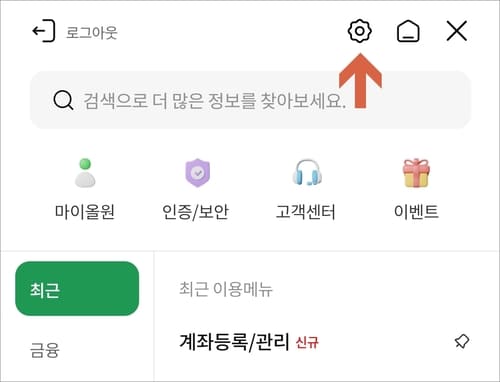Click the magnifier search icon
This screenshot has height=382, width=500.
(x=63, y=100)
